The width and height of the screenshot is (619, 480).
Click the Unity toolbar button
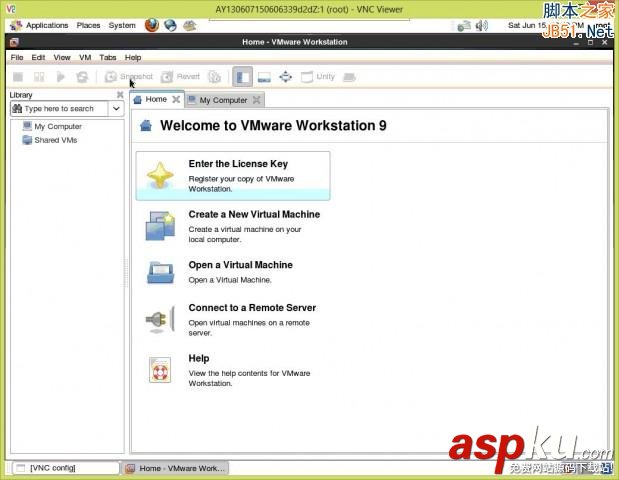(x=318, y=77)
